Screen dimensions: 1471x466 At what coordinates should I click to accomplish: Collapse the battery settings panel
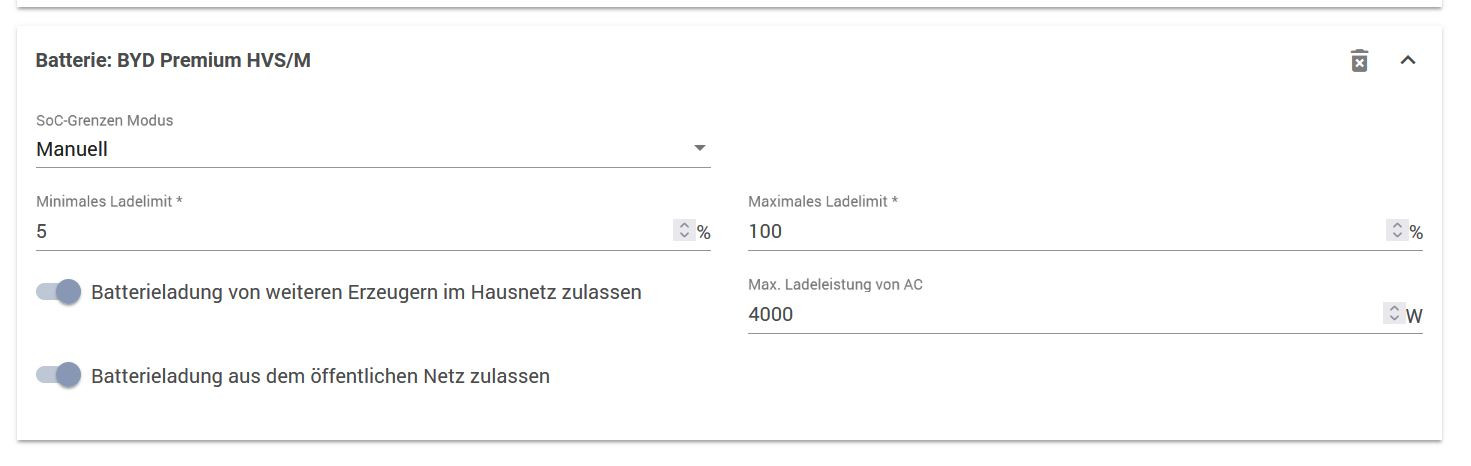(x=1408, y=61)
